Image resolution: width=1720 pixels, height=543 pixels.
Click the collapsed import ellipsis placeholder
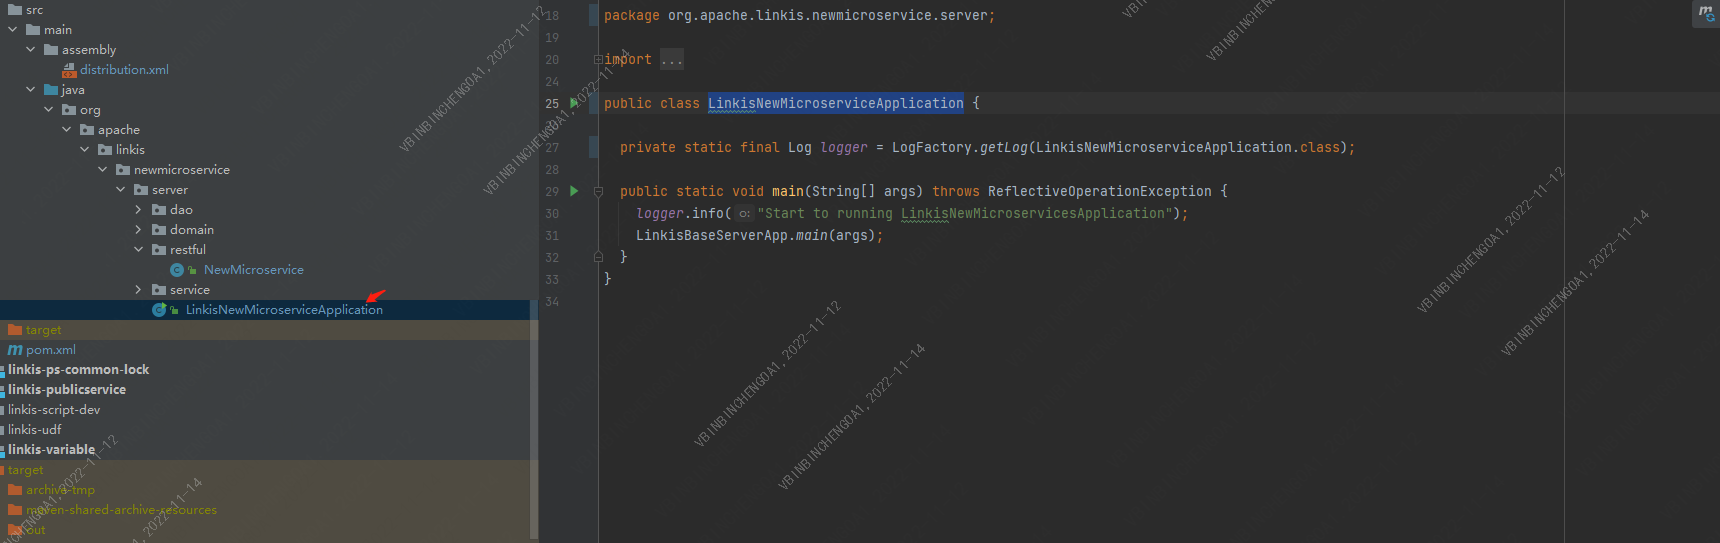pyautogui.click(x=672, y=60)
